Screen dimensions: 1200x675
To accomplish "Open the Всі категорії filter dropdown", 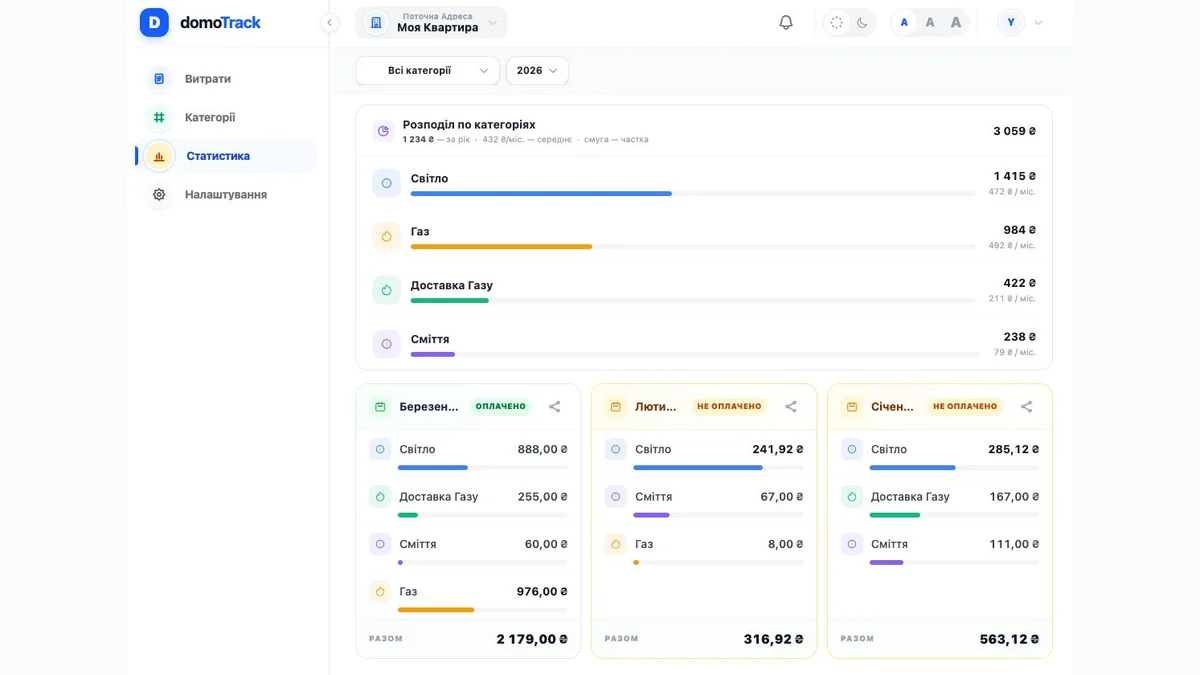I will pos(427,71).
